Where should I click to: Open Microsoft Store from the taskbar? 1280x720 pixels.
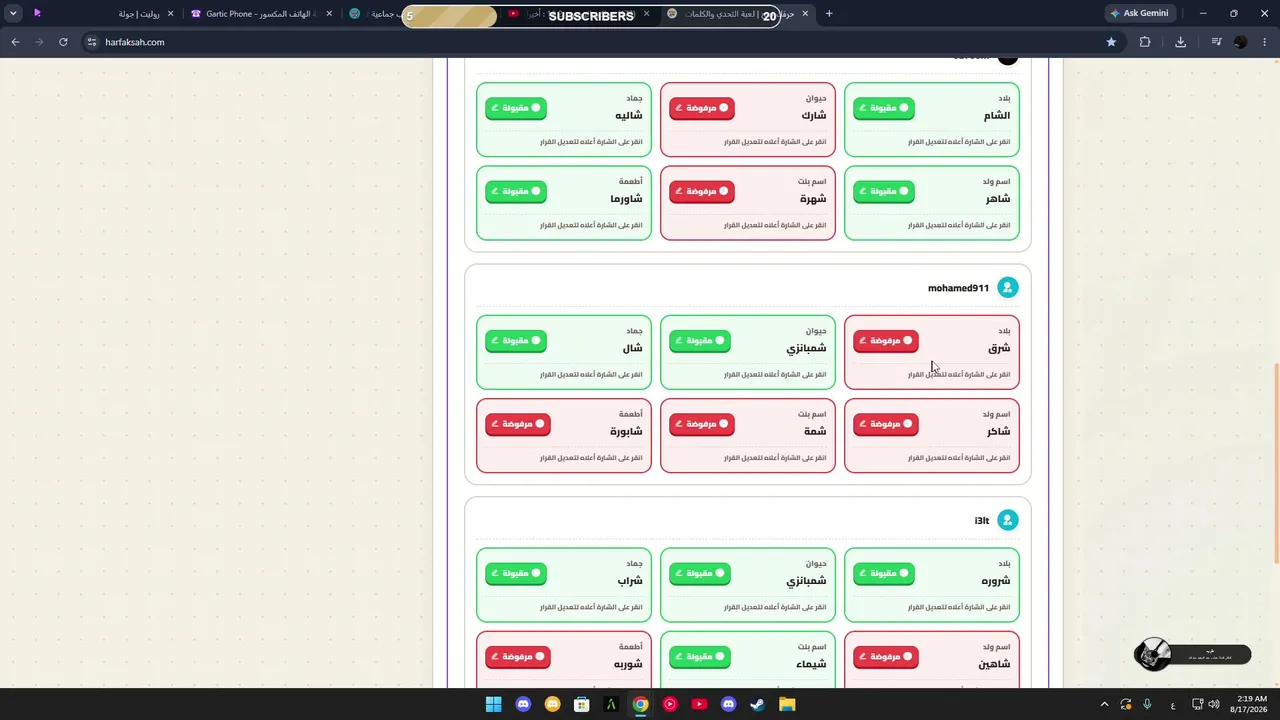pyautogui.click(x=581, y=704)
